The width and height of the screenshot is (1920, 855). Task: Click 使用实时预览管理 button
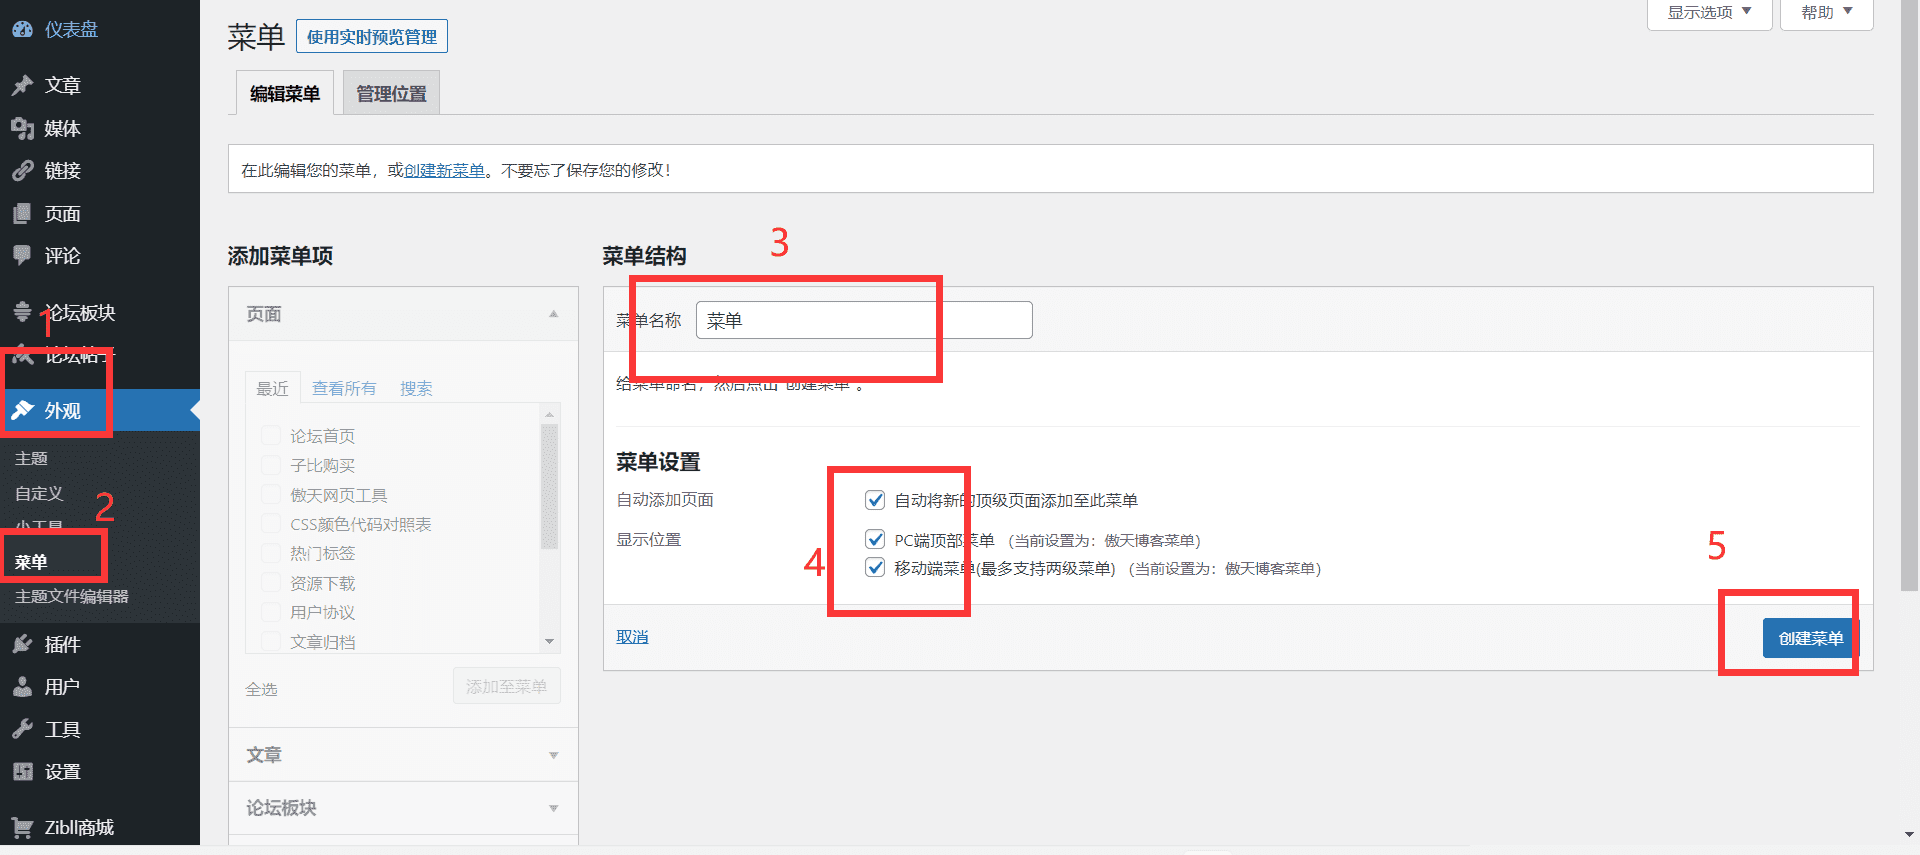click(x=372, y=37)
